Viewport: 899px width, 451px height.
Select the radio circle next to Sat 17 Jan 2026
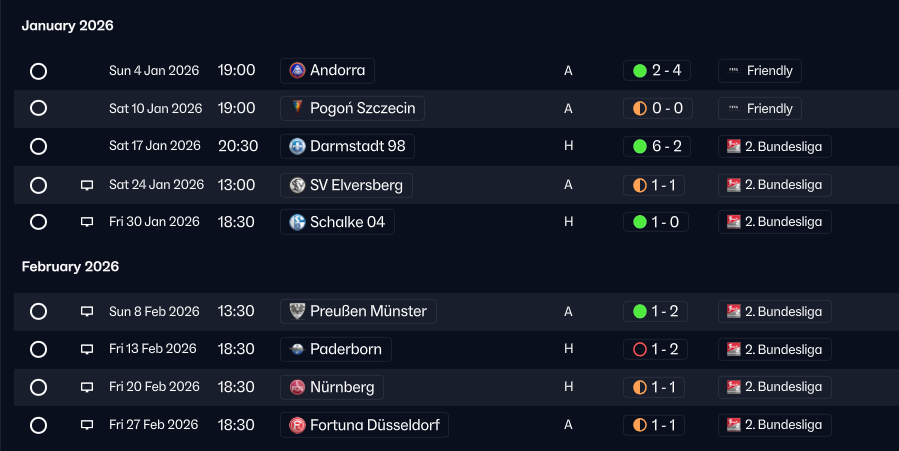pyautogui.click(x=38, y=146)
